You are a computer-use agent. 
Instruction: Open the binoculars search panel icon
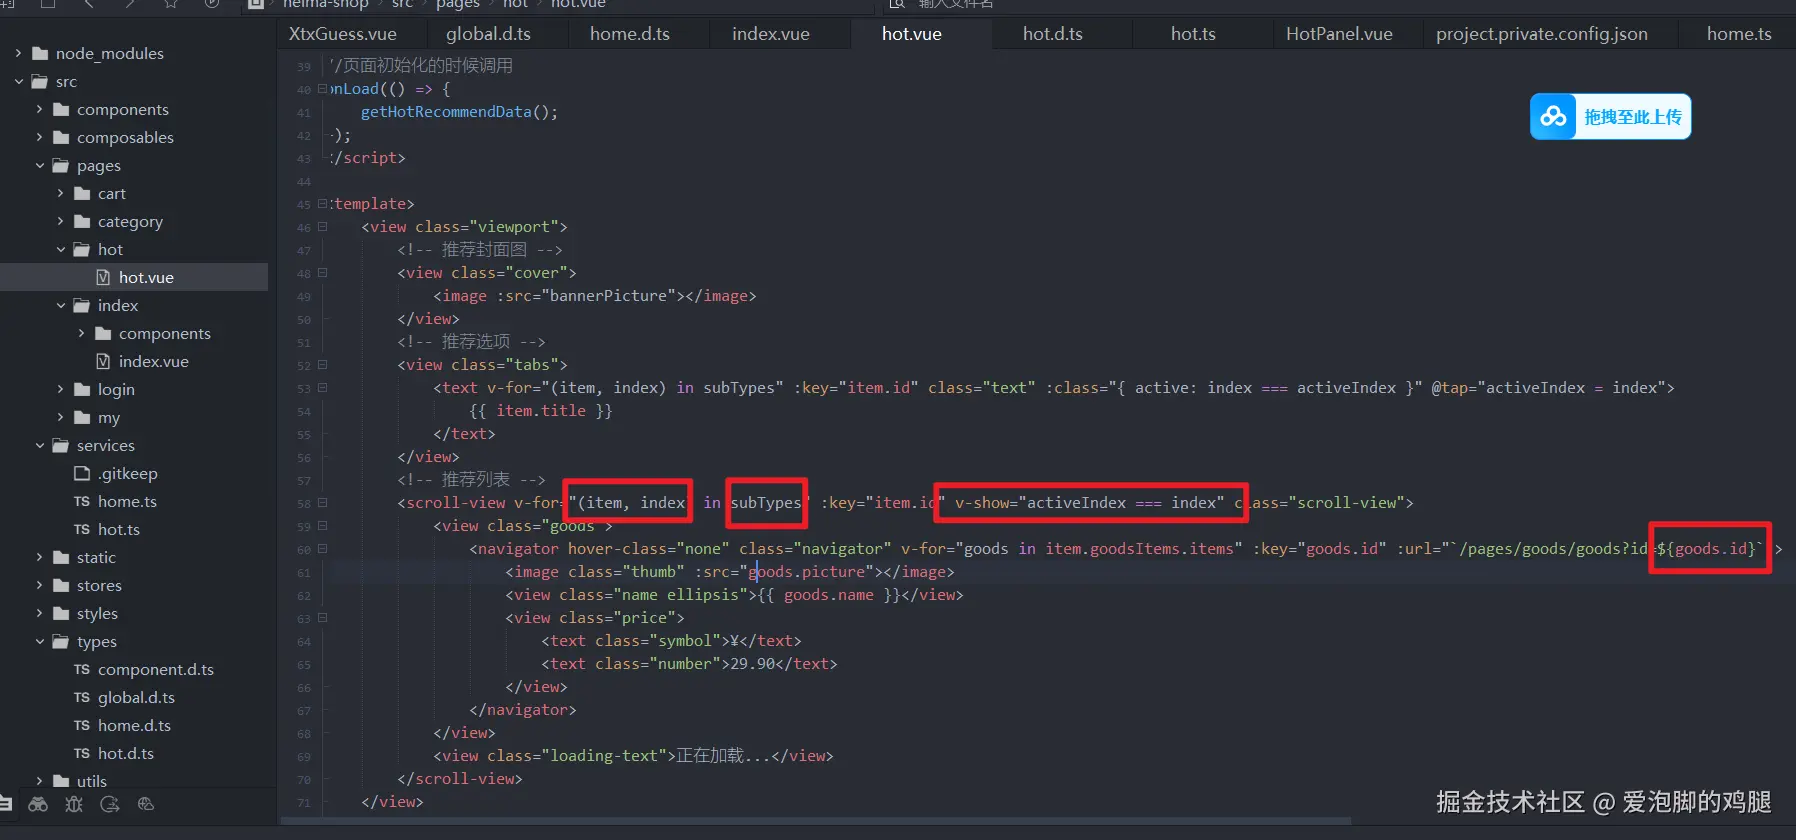(38, 804)
